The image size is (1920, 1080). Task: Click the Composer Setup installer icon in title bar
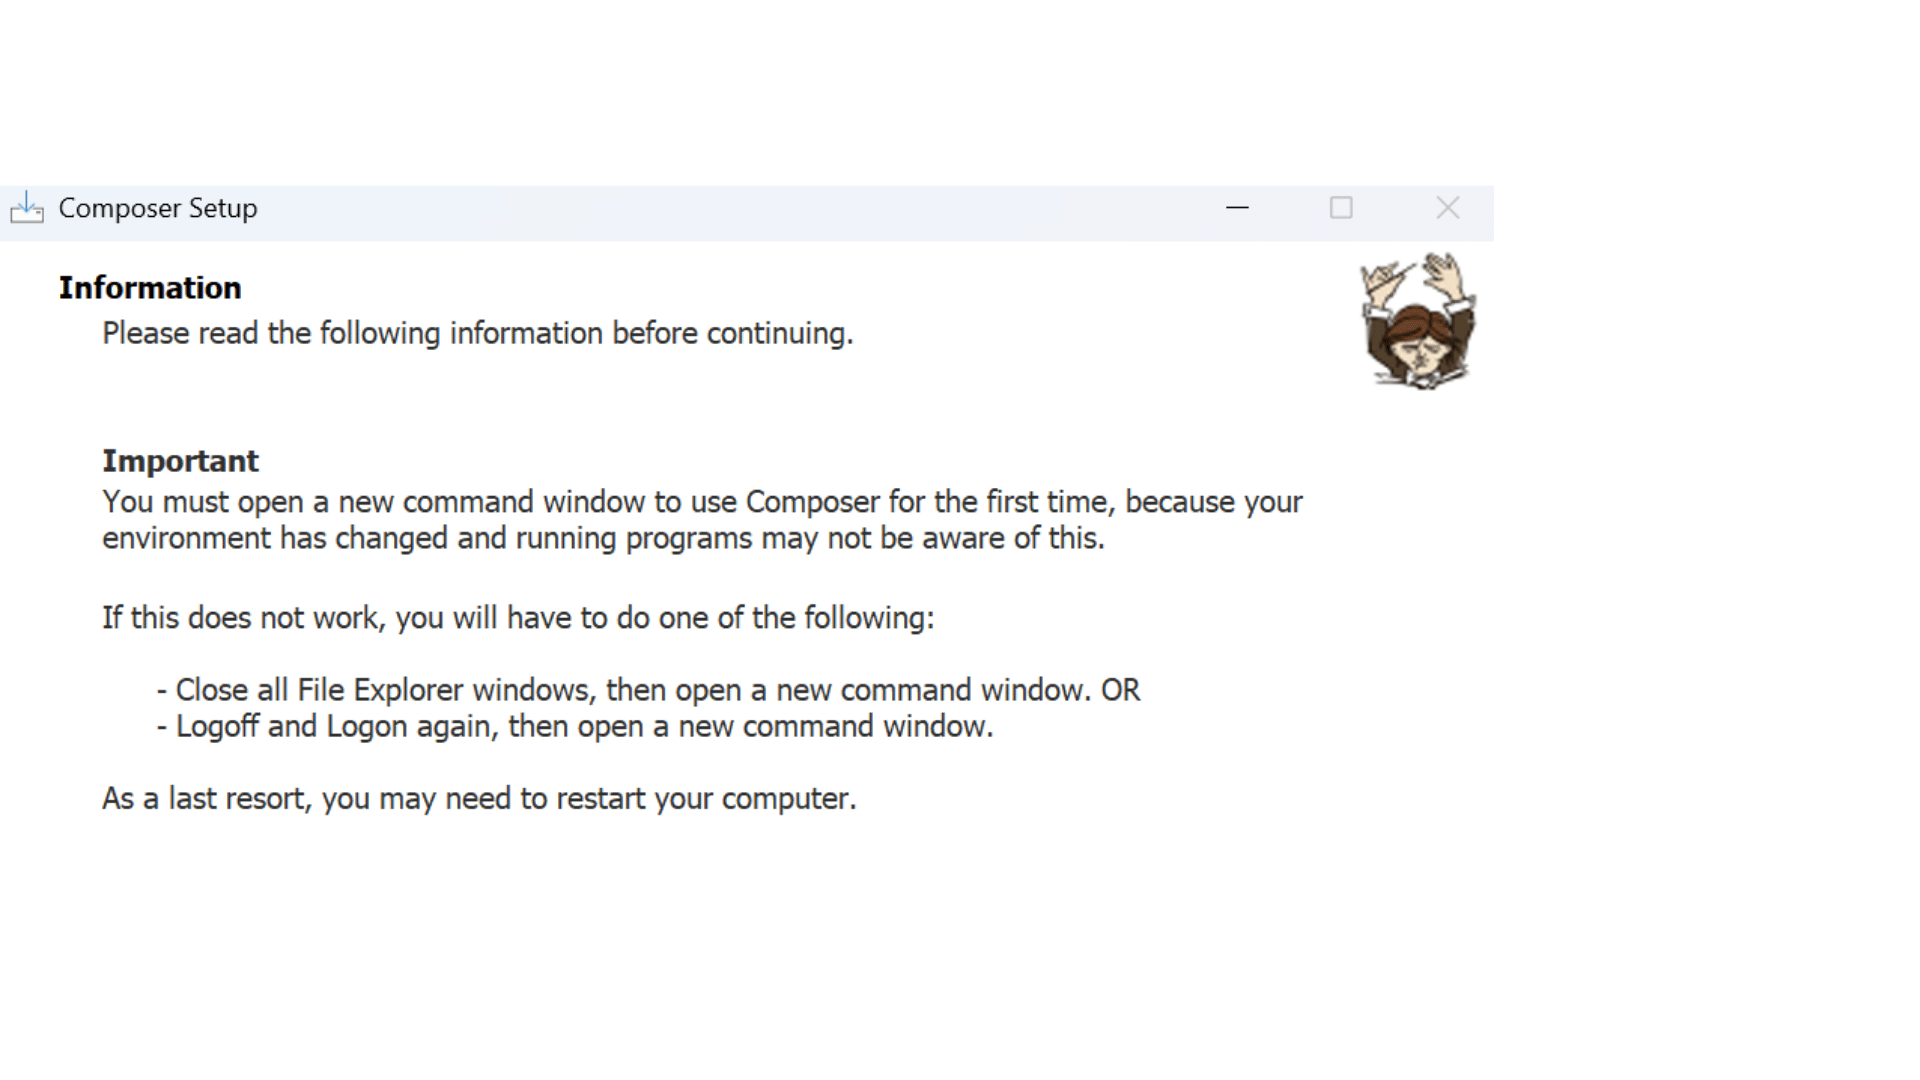(27, 208)
